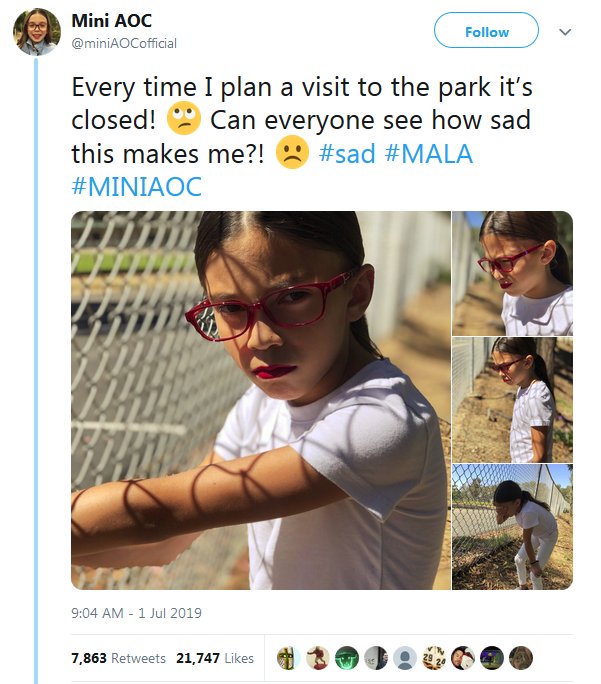The image size is (601, 684).
Task: Open the top-right small photo
Action: (512, 273)
